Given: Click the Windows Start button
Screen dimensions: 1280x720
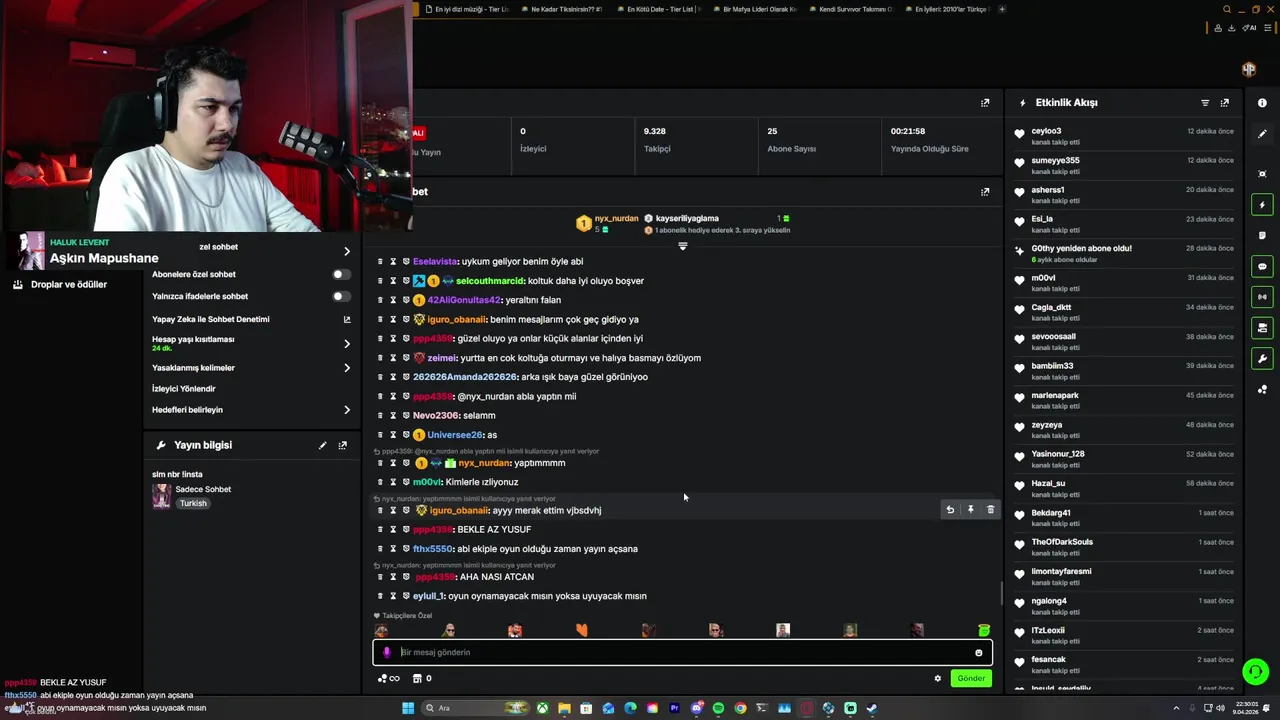Looking at the screenshot, I should 408,709.
